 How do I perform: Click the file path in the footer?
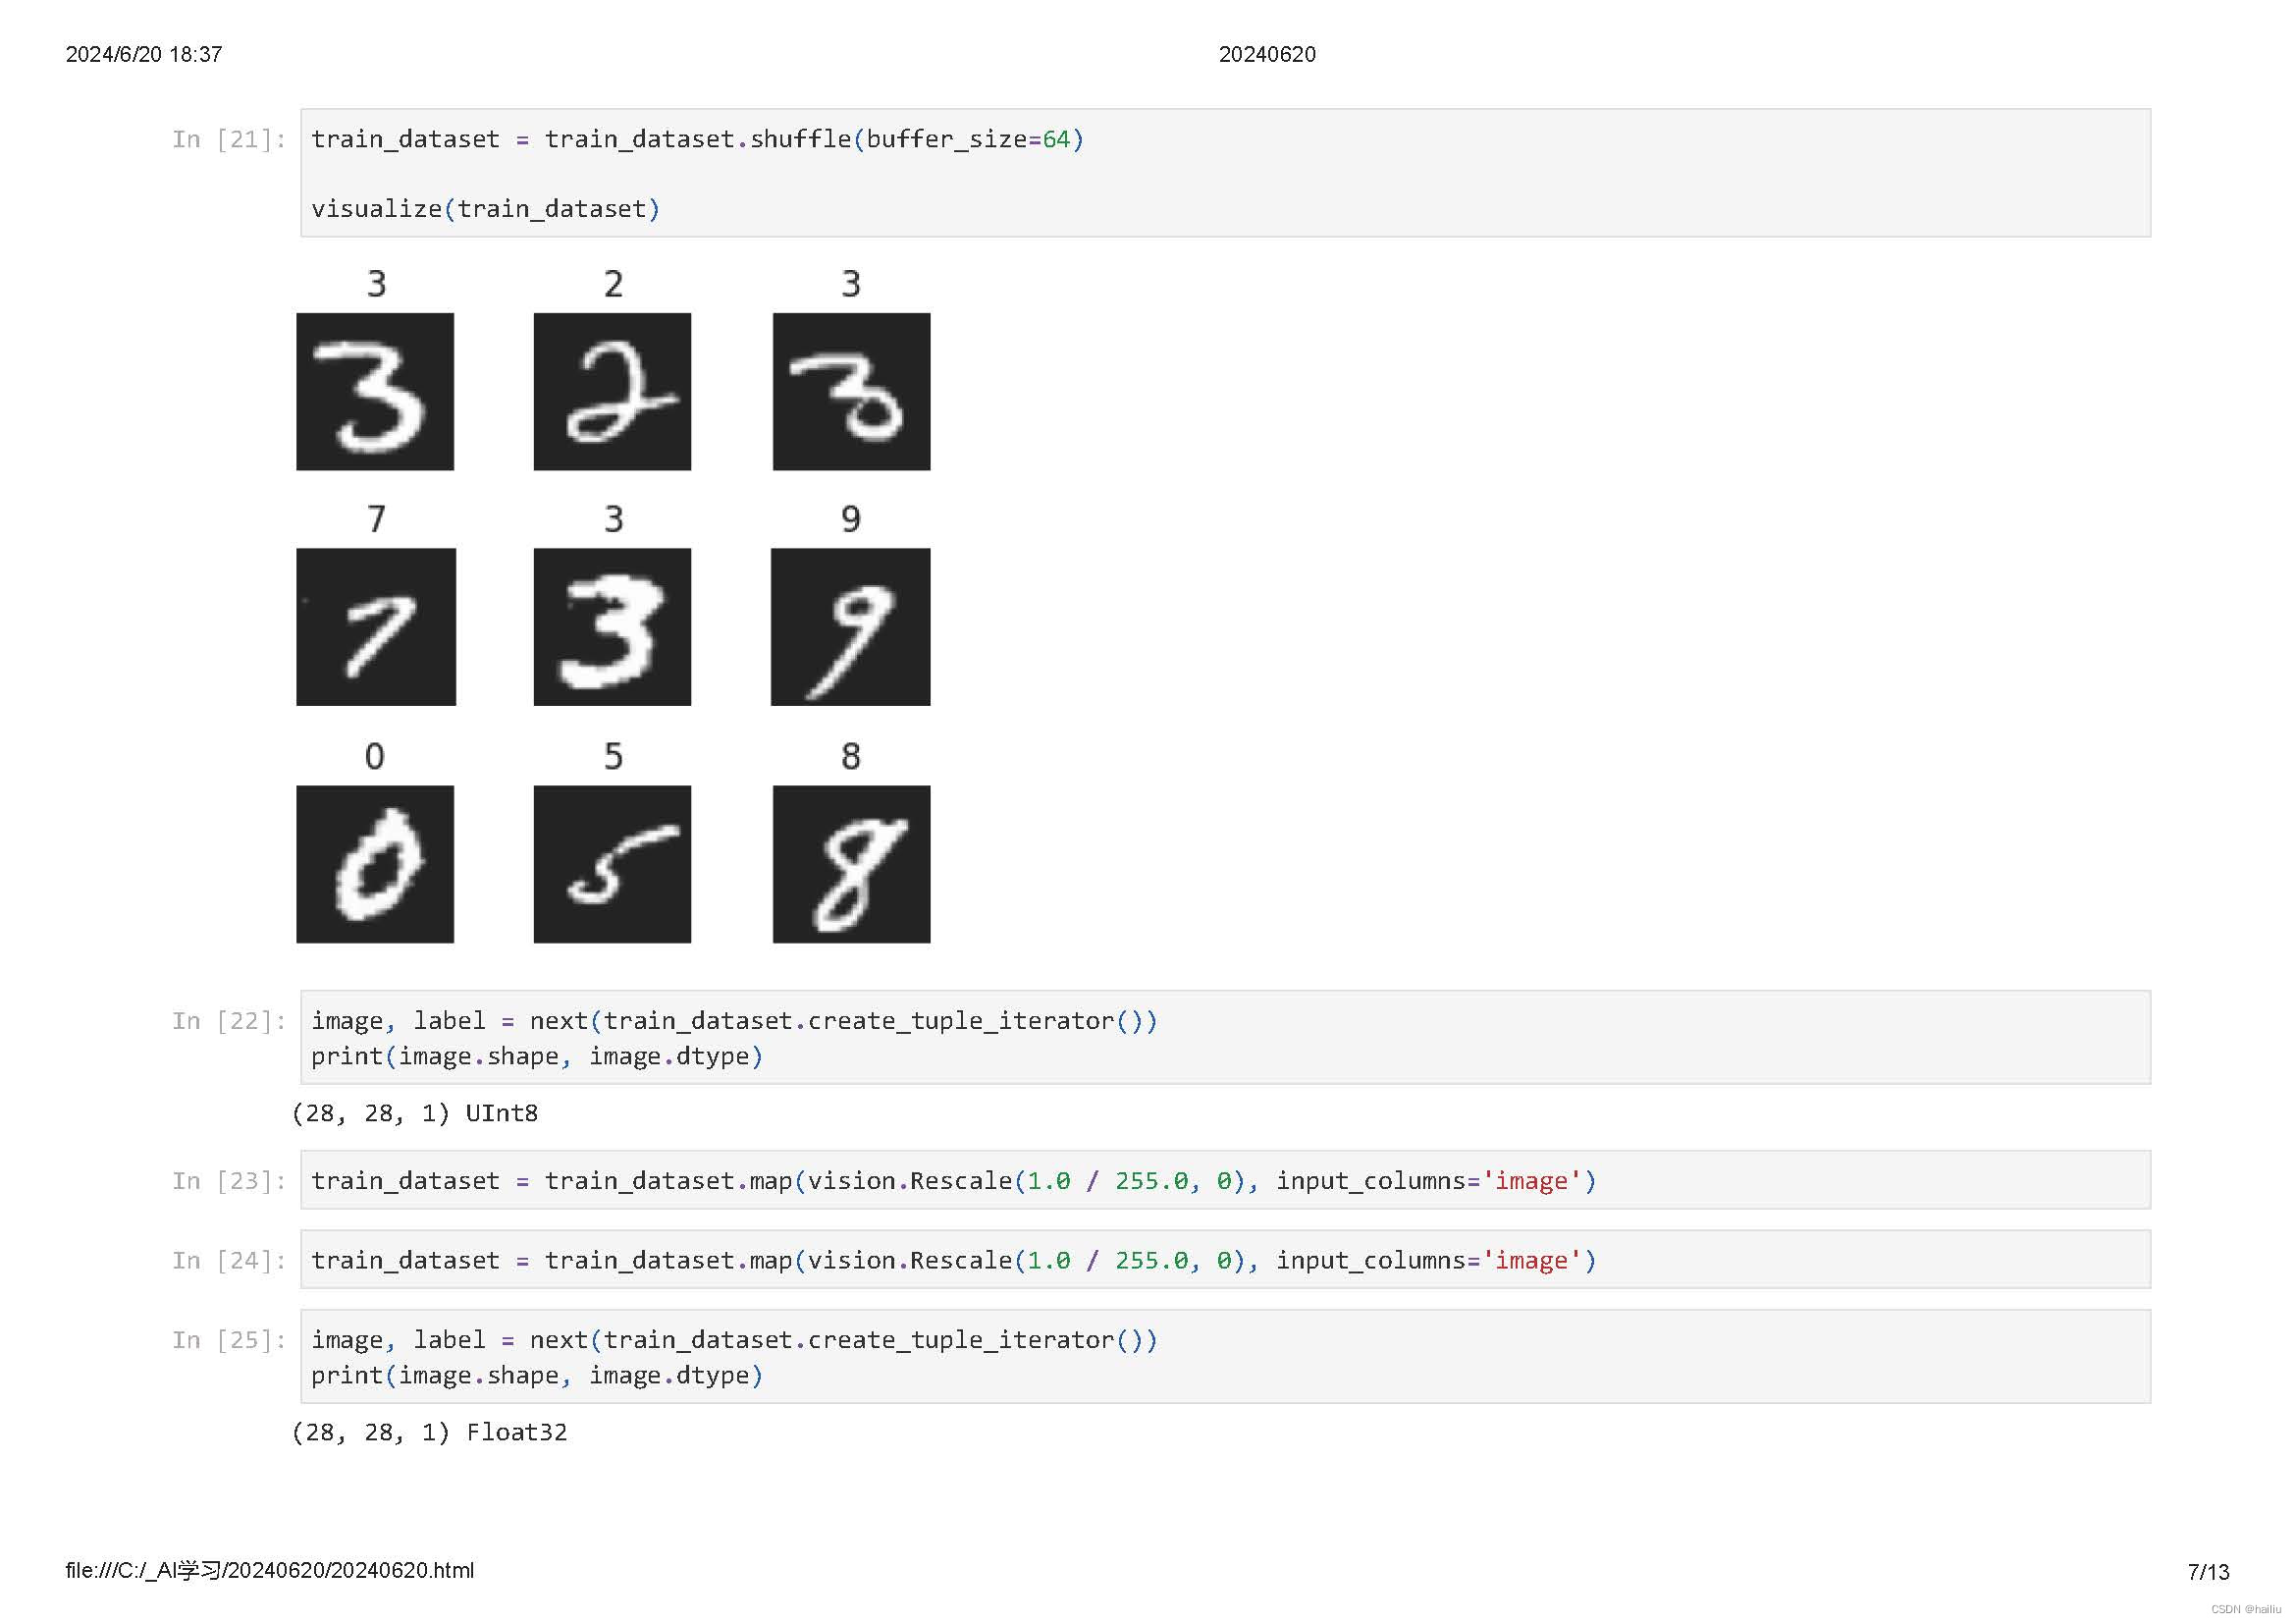pyautogui.click(x=269, y=1571)
